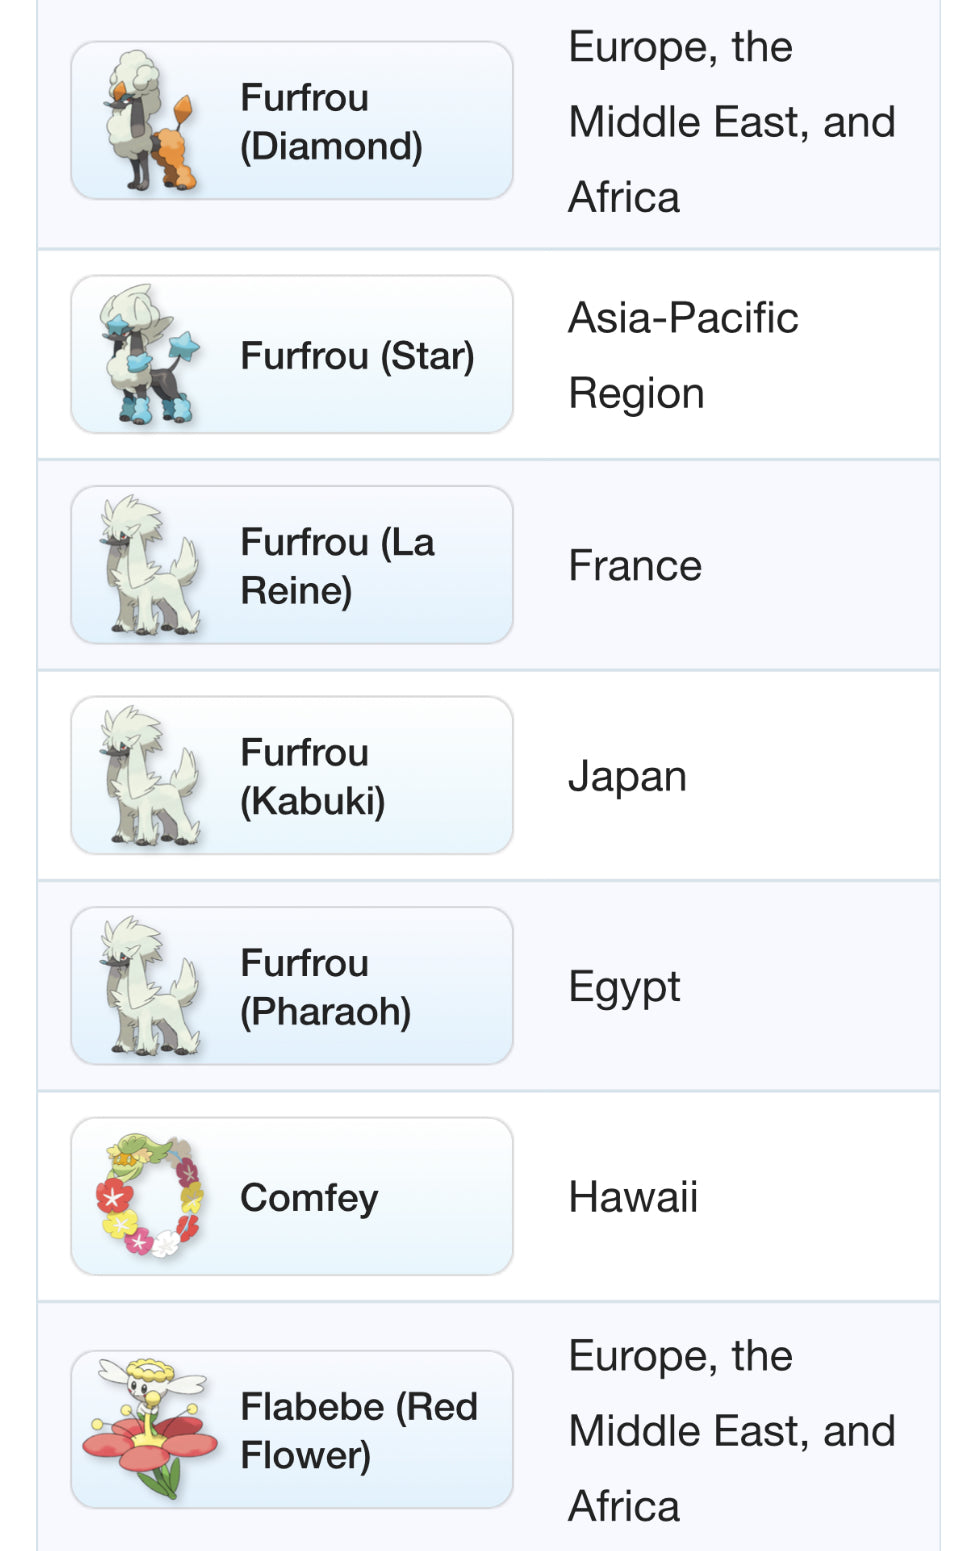Click the Furfrou Kabuki sprite image

pyautogui.click(x=150, y=776)
